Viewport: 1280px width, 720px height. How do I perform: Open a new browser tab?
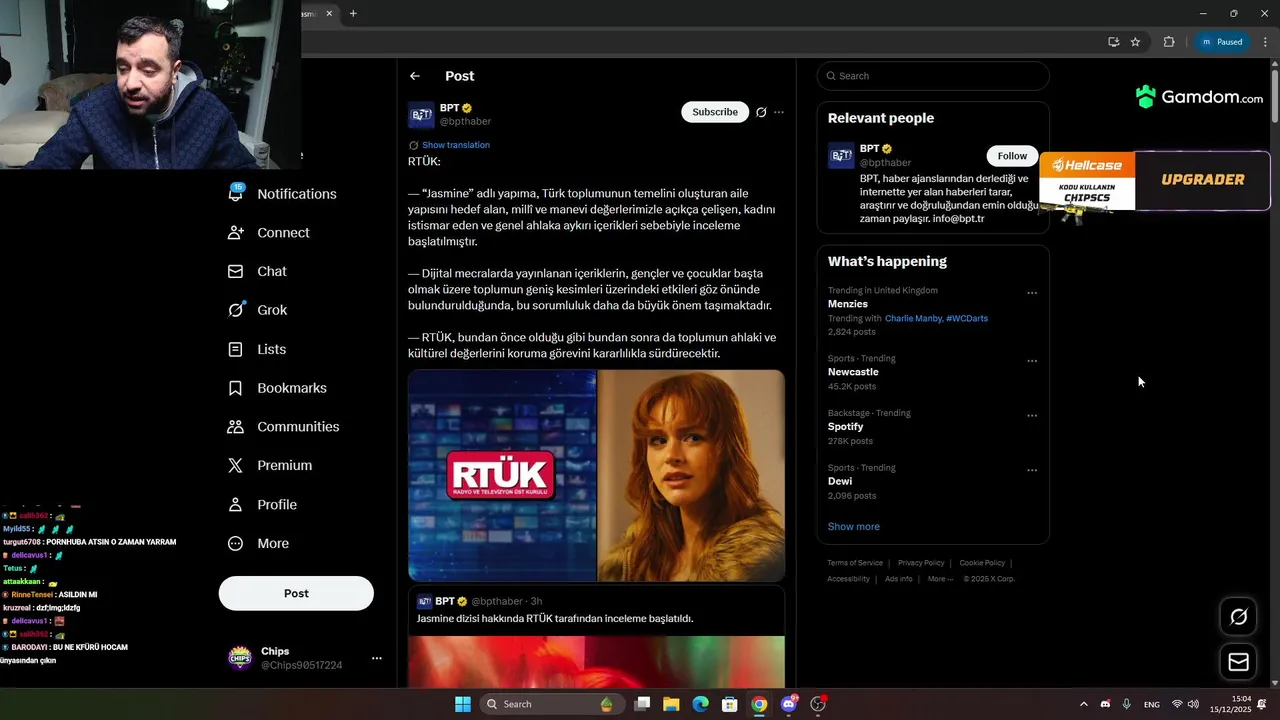[353, 13]
